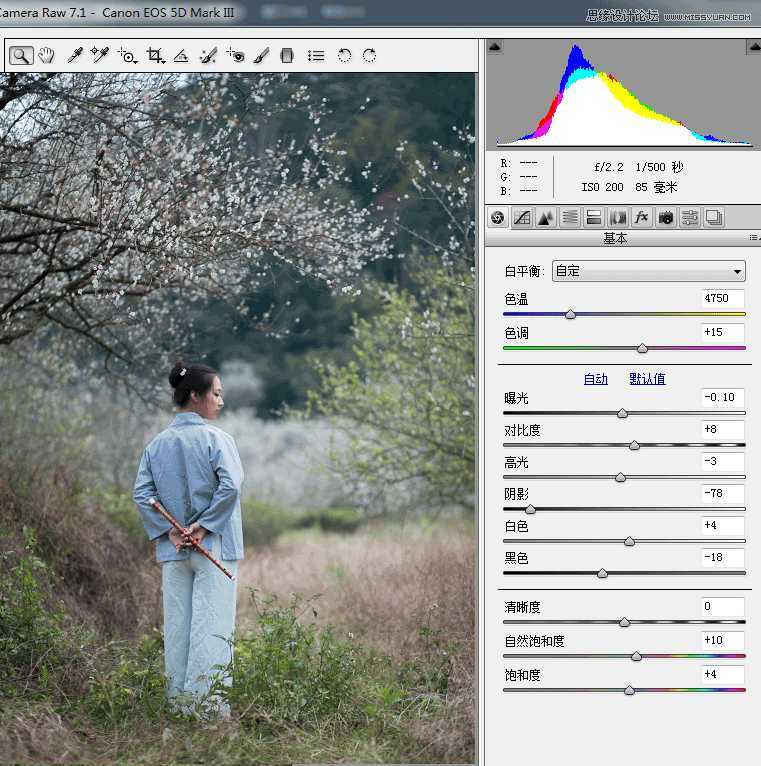Toggle shadow clipping warning on histogram

tap(494, 47)
